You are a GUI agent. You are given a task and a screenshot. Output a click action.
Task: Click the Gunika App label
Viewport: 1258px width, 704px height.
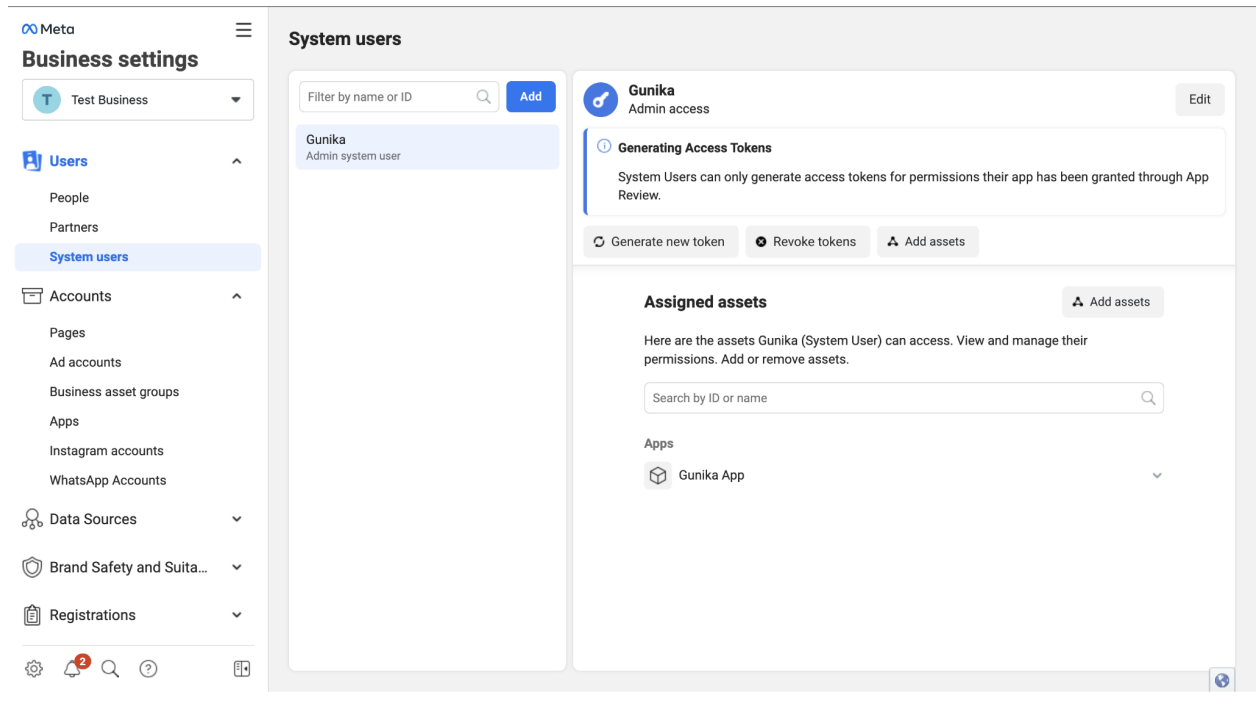712,476
